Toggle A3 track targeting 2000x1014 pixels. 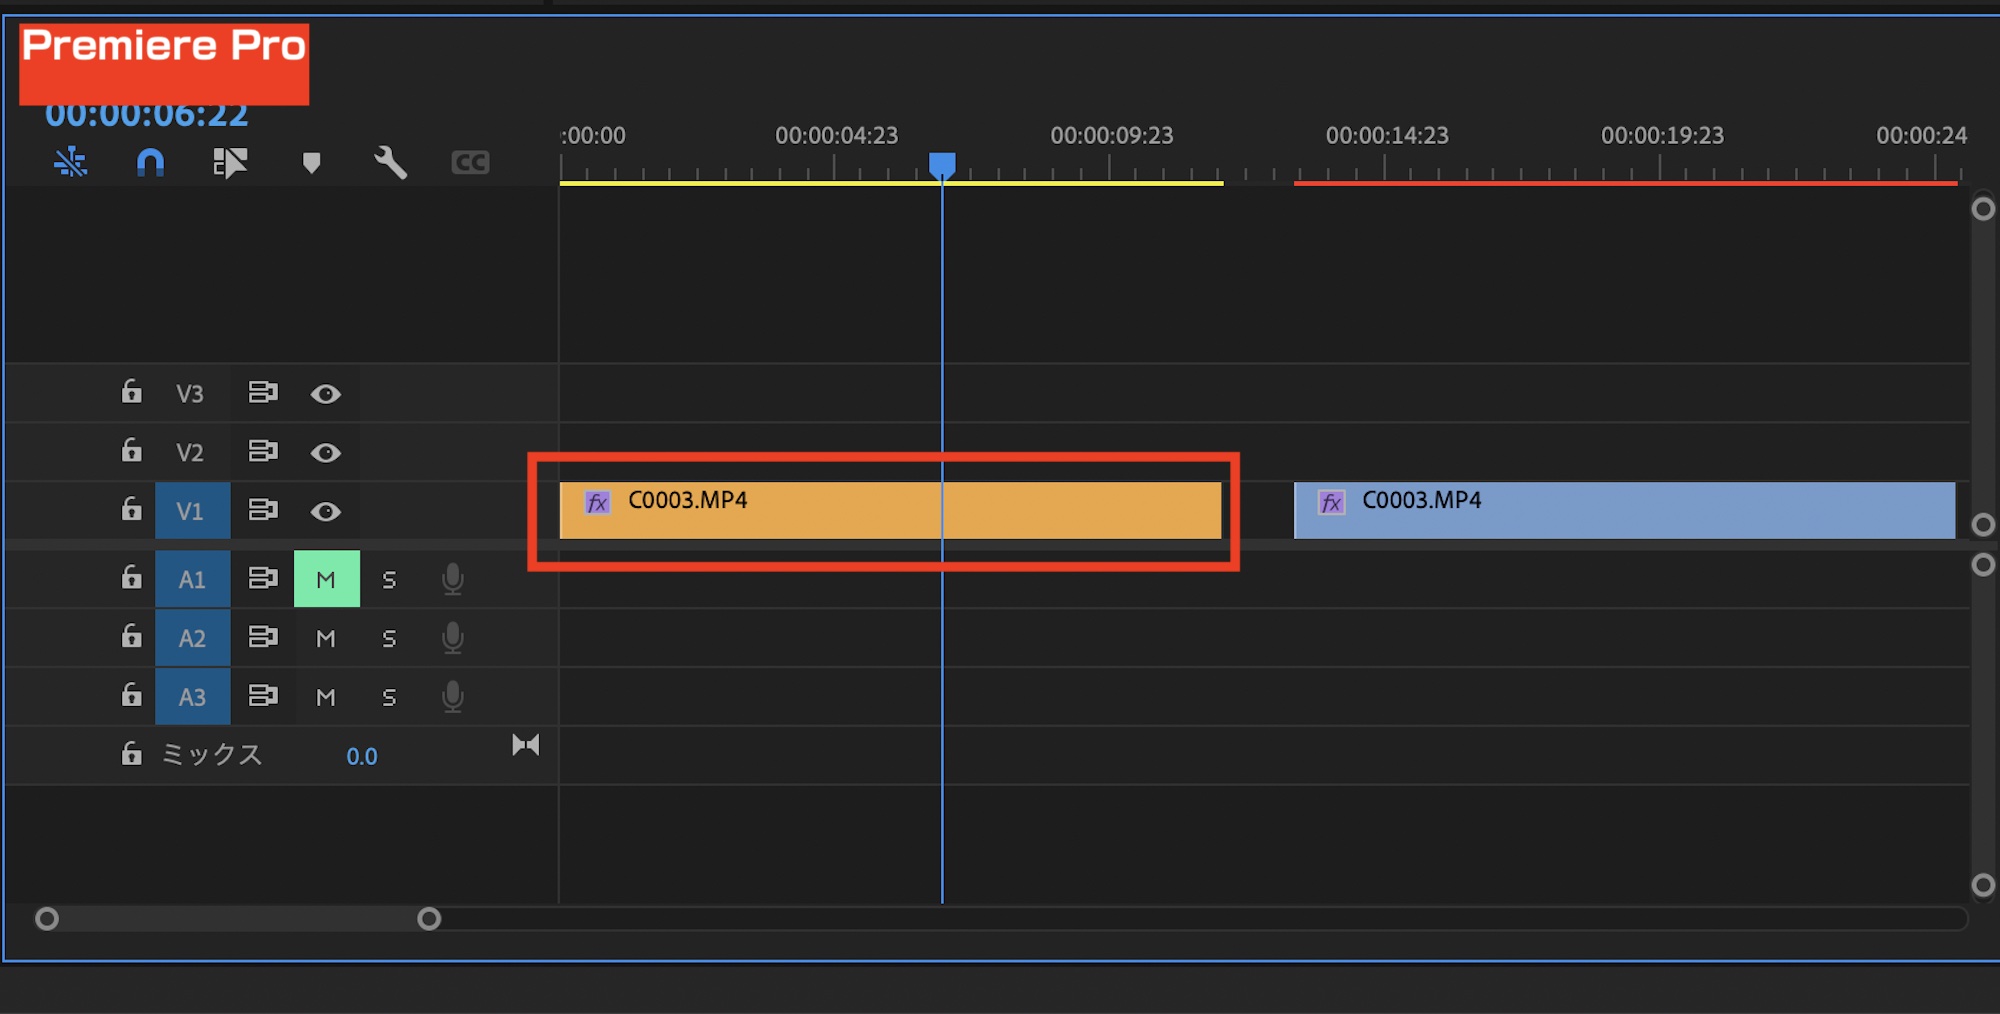[x=193, y=697]
